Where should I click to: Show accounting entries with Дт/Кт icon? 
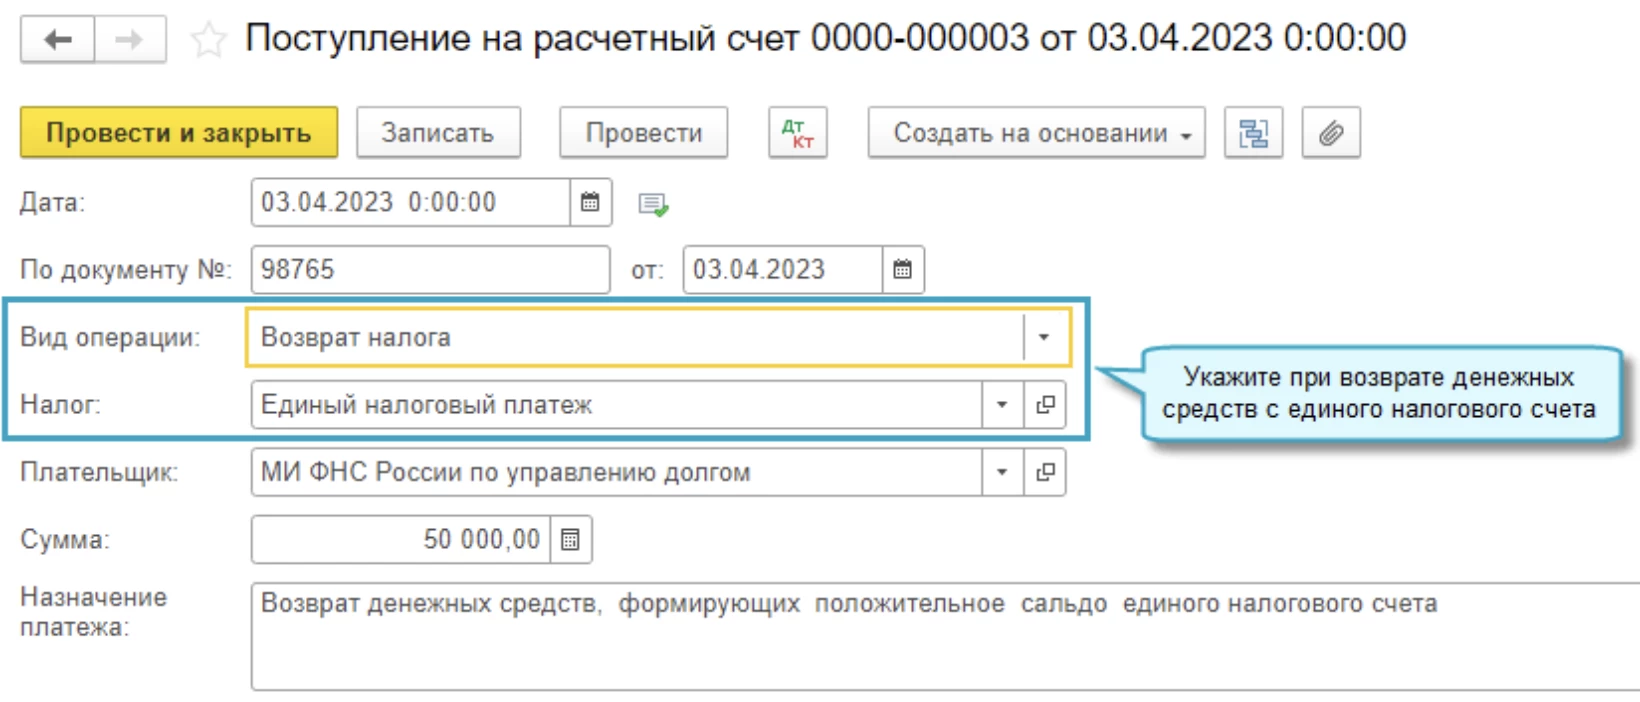coord(797,133)
